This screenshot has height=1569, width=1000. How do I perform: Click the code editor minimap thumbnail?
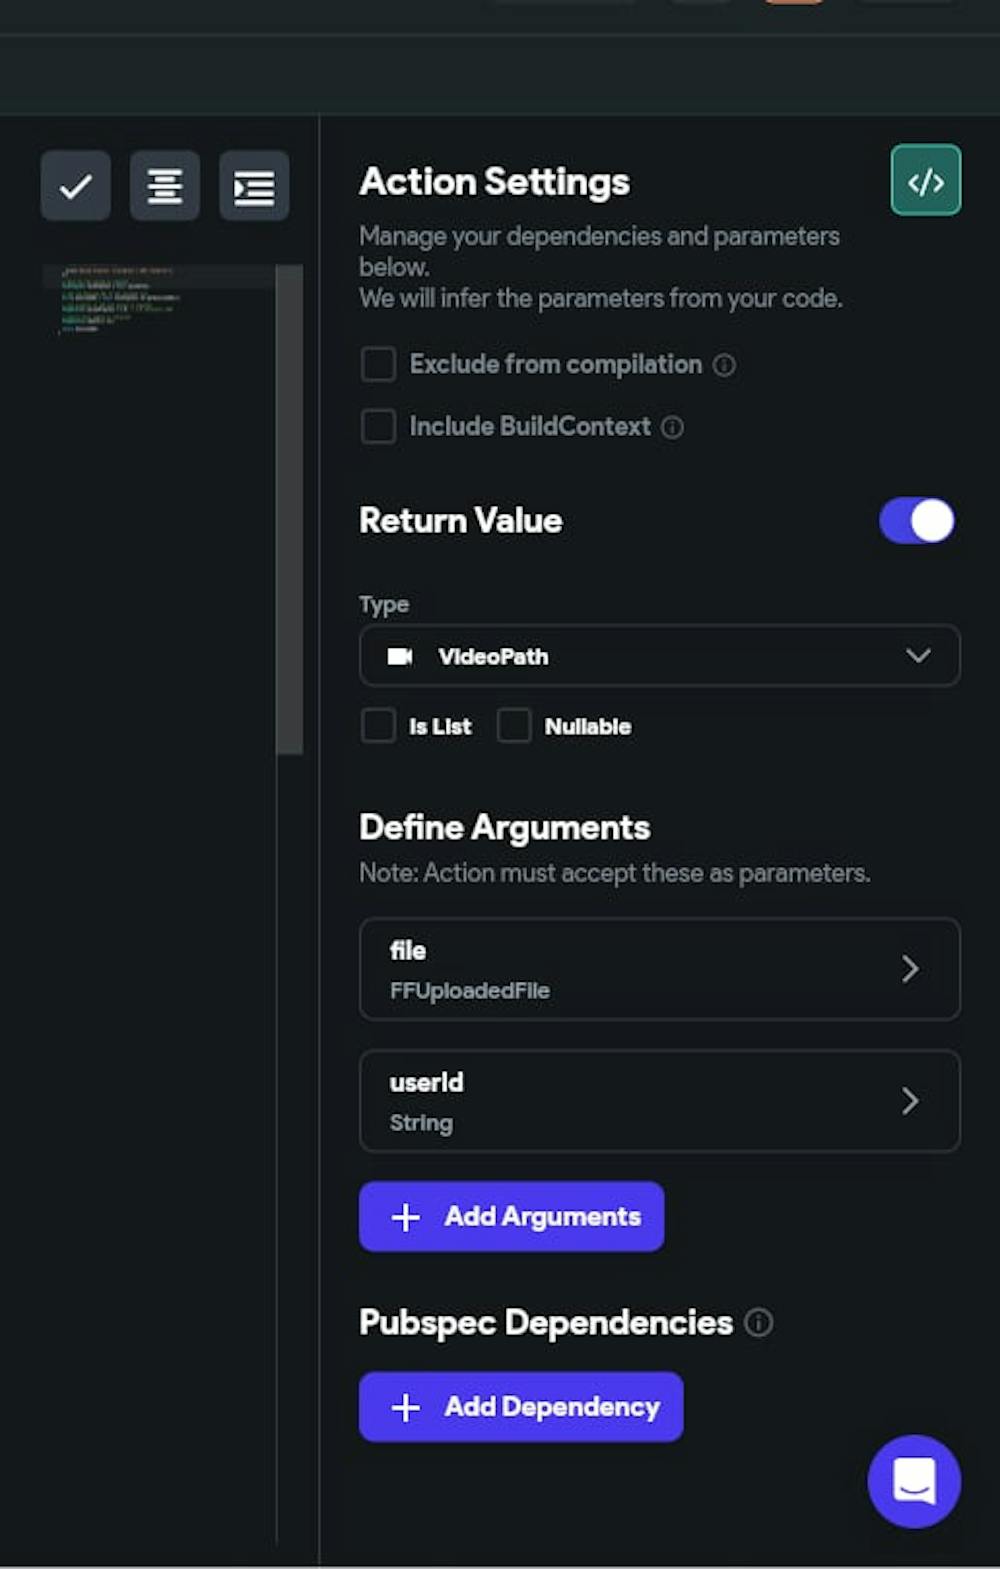pyautogui.click(x=120, y=298)
